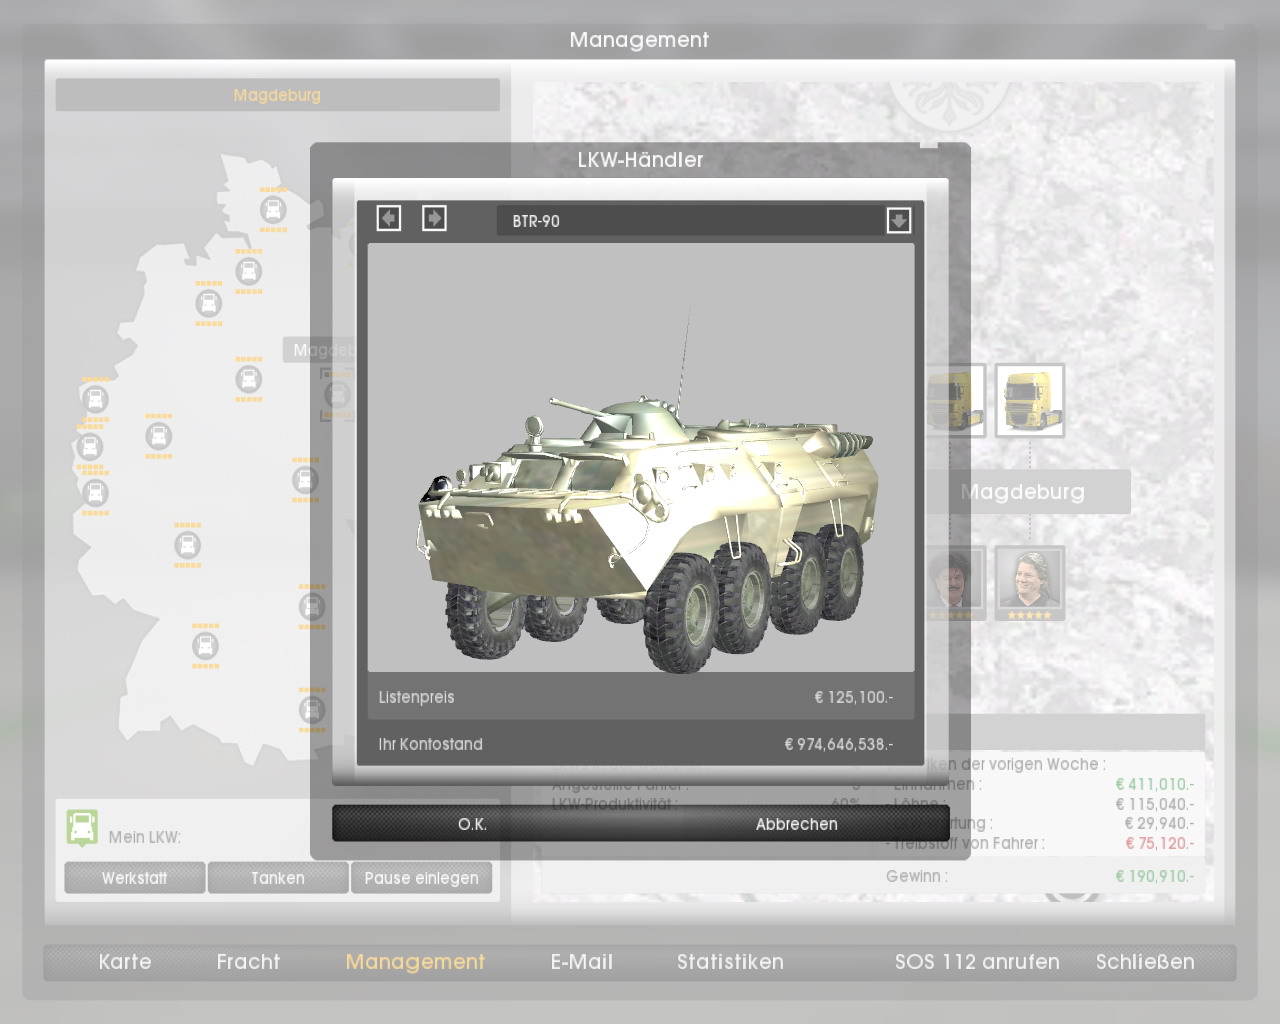Close the menu with Schließen
This screenshot has width=1280, height=1024.
pos(1145,962)
